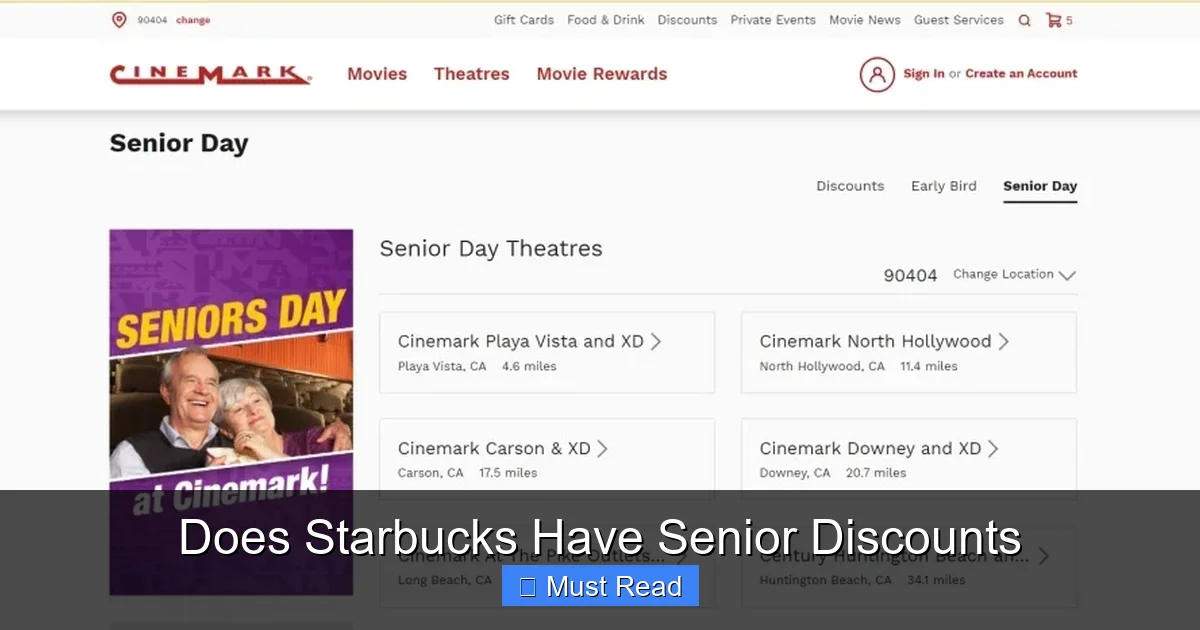
Task: Open the Theatres main menu
Action: pyautogui.click(x=472, y=74)
